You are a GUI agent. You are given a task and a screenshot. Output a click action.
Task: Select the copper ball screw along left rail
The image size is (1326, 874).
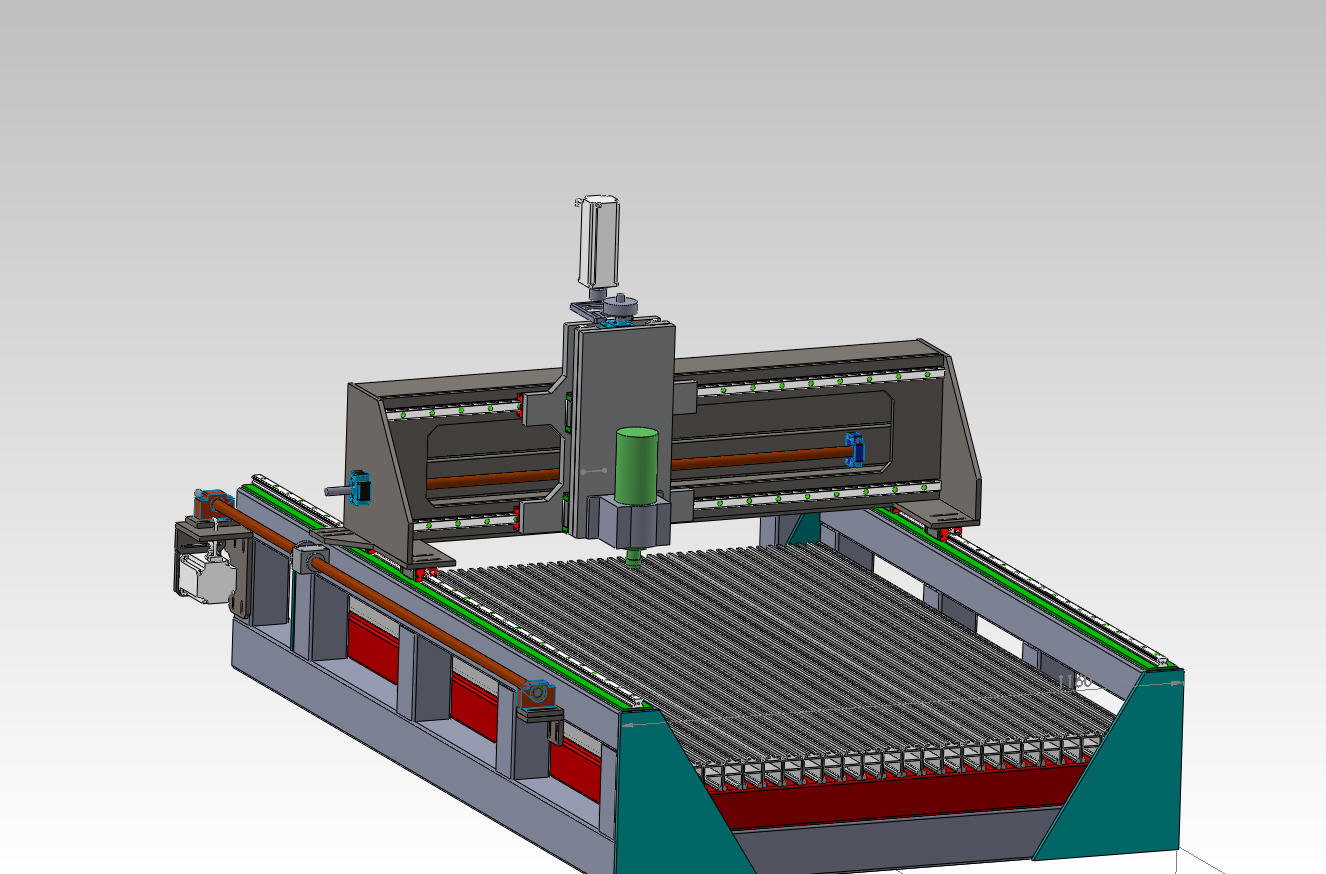pos(420,622)
